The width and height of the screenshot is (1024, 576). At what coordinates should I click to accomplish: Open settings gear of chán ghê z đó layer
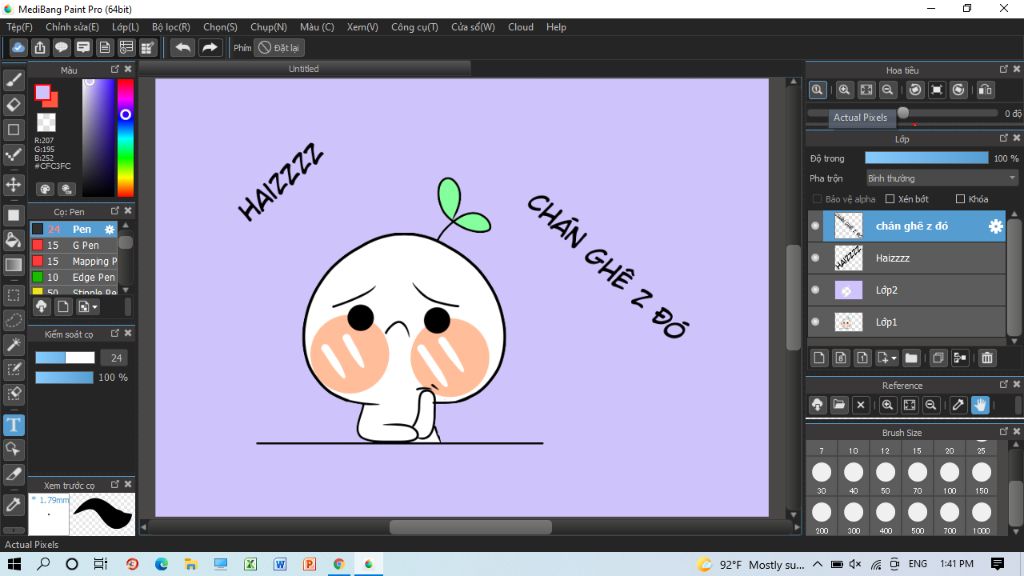coord(995,226)
